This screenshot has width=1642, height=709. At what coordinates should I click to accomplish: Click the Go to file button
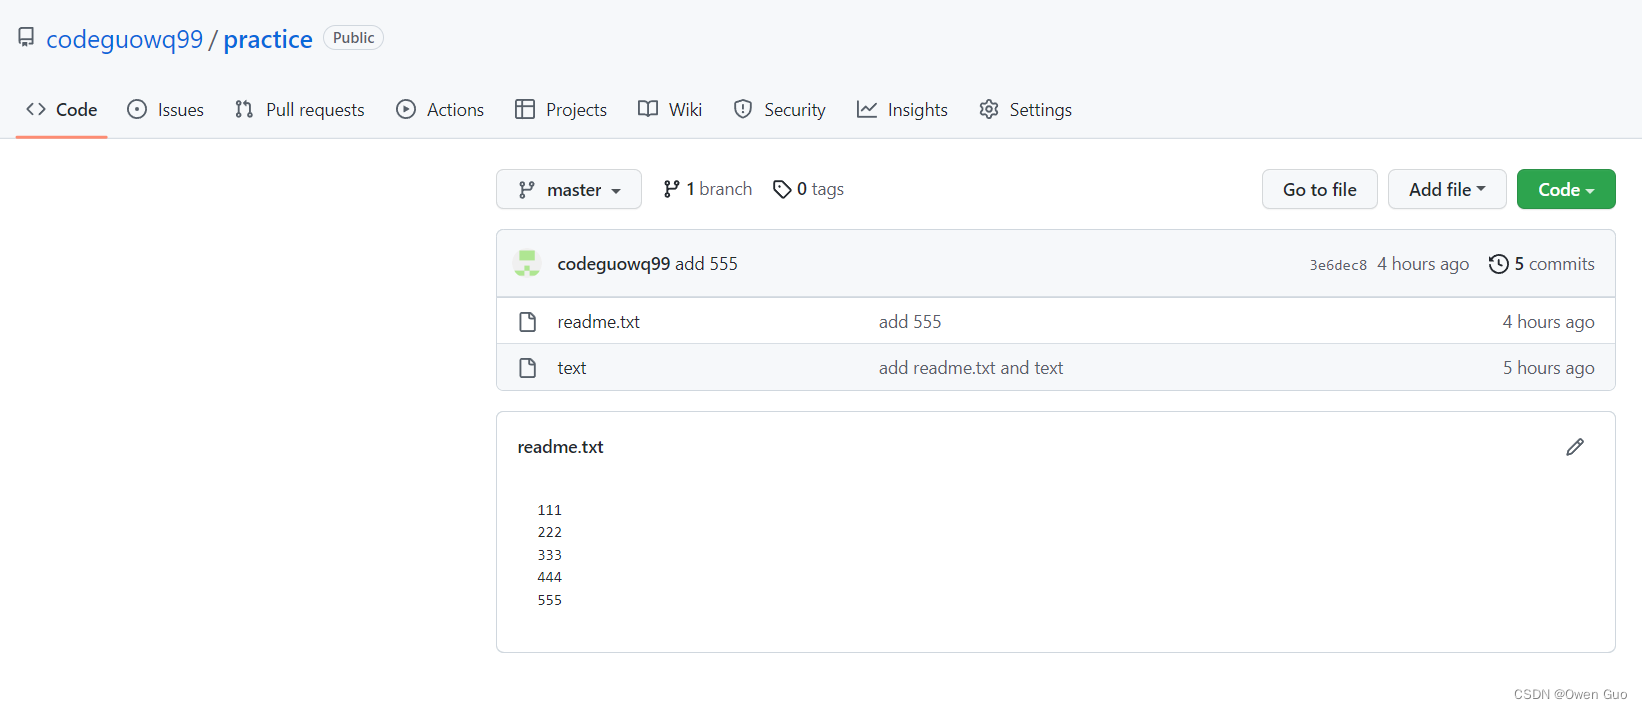pyautogui.click(x=1320, y=189)
